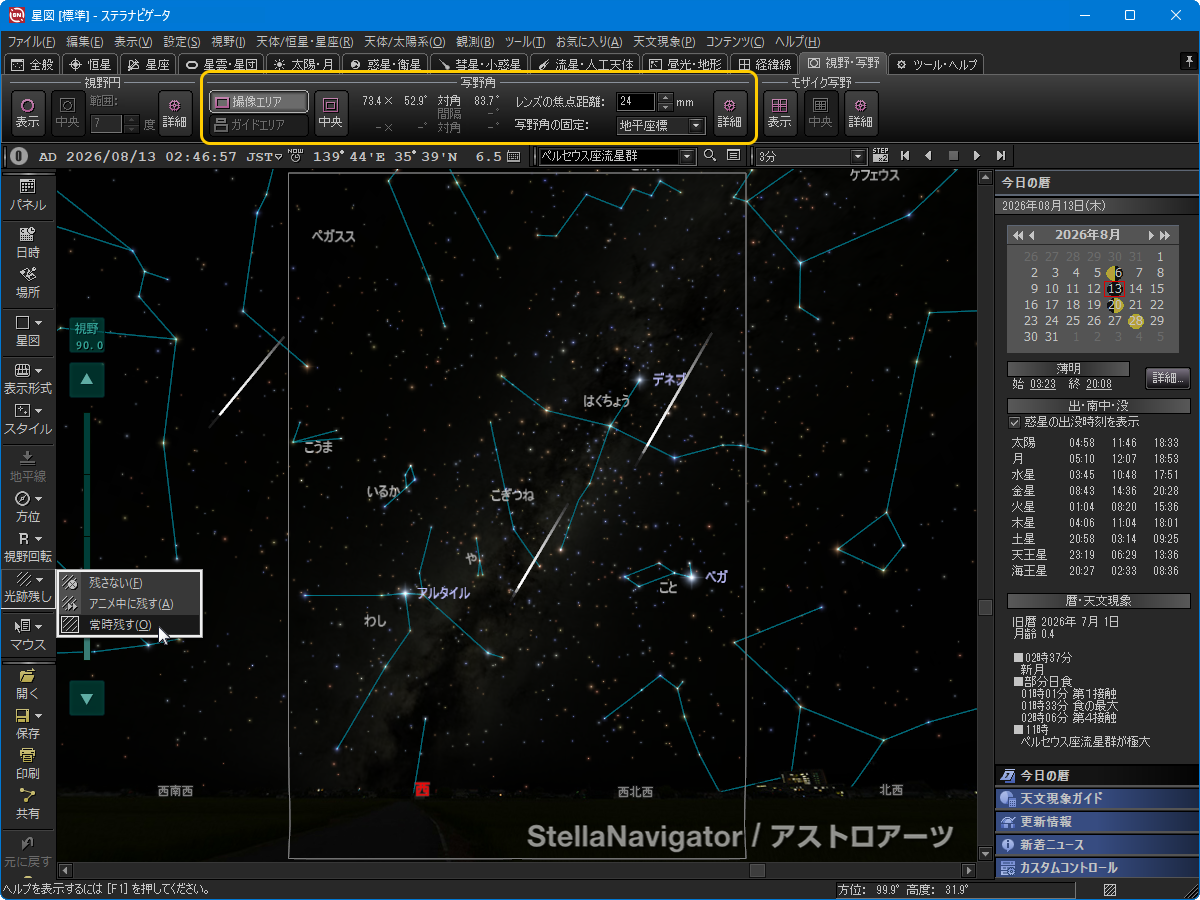Click the 保存 save icon

[x=27, y=723]
